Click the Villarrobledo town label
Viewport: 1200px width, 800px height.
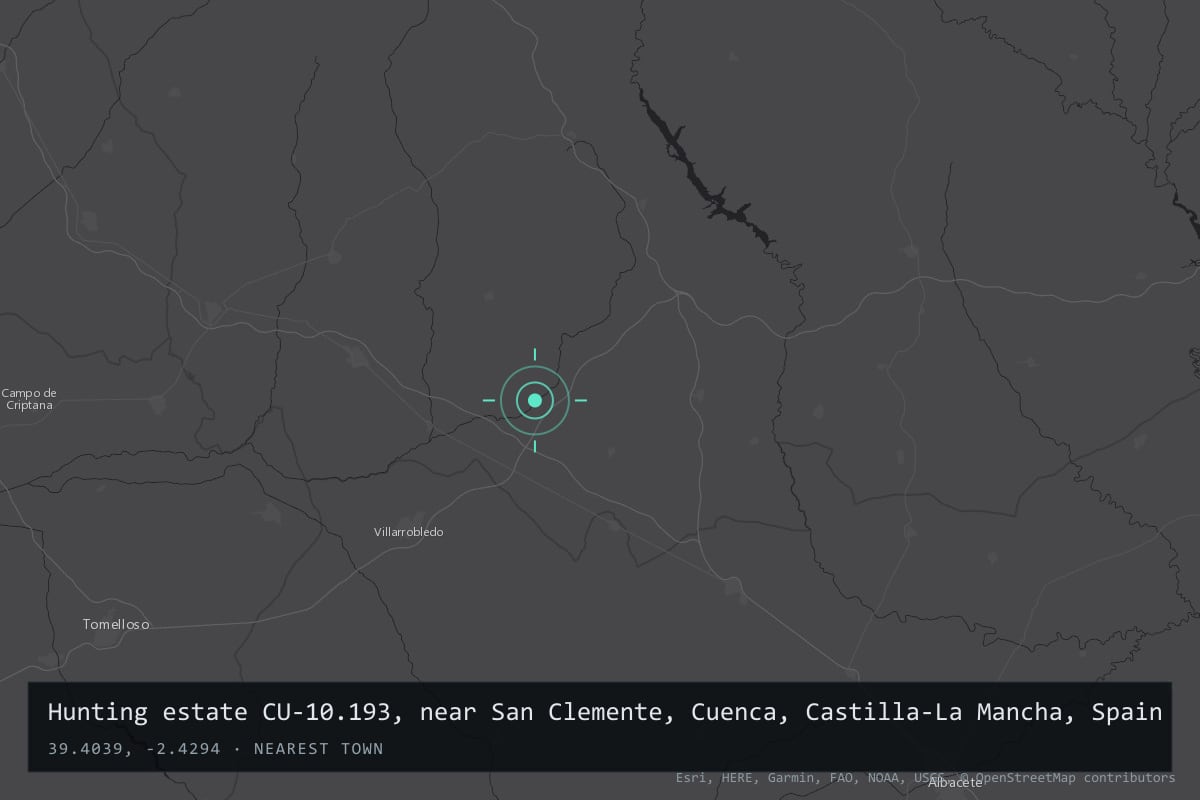(x=408, y=532)
